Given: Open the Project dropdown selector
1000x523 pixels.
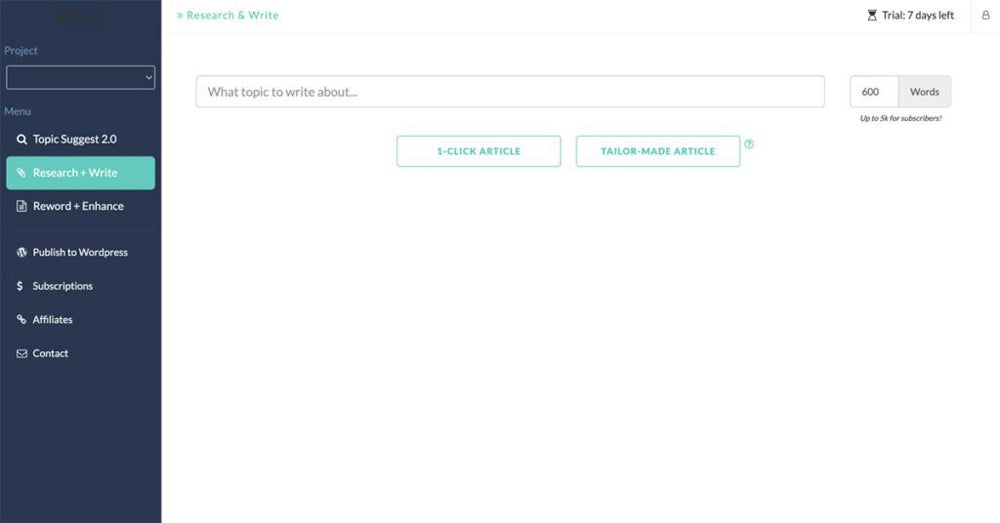Looking at the screenshot, I should [x=80, y=78].
